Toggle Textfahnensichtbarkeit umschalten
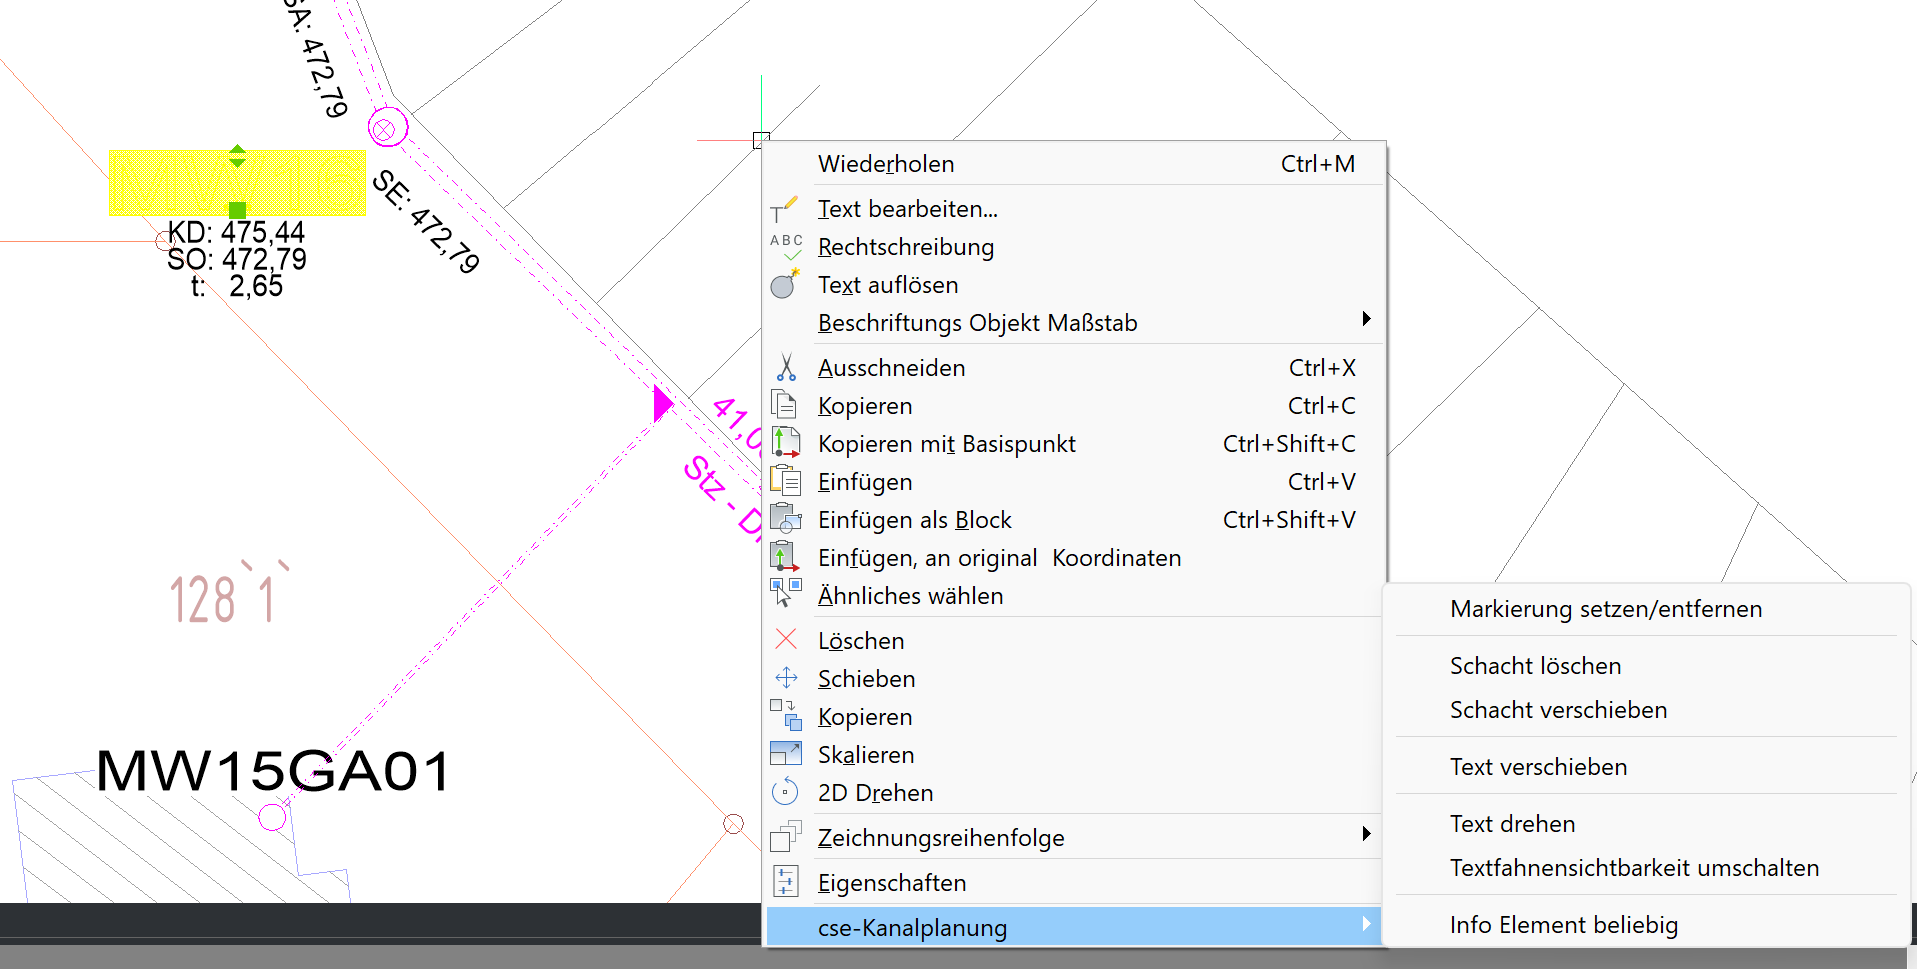This screenshot has width=1917, height=969. point(1634,868)
